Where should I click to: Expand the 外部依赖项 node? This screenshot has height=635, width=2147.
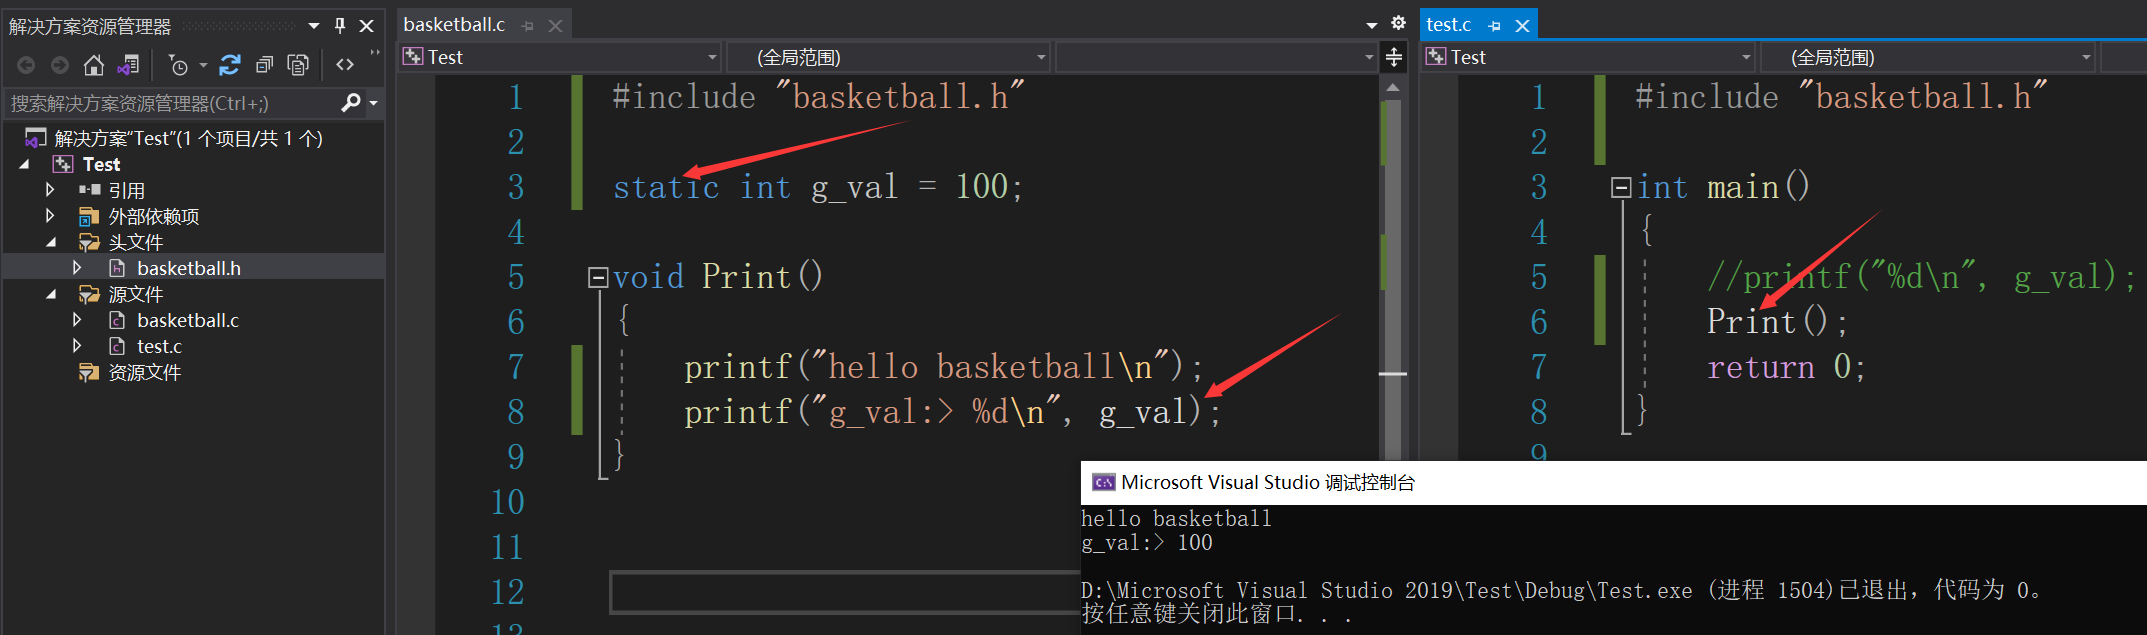point(50,215)
